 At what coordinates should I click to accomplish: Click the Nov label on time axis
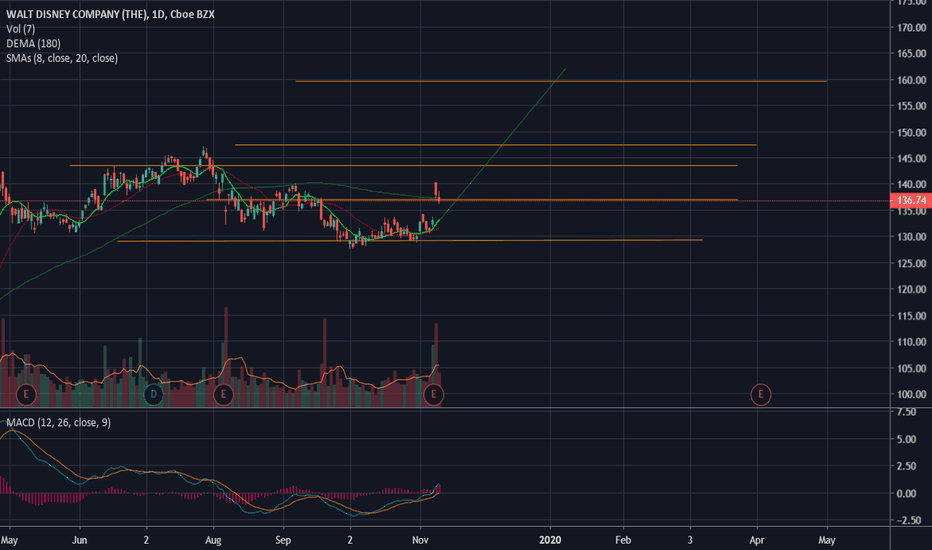coord(420,540)
